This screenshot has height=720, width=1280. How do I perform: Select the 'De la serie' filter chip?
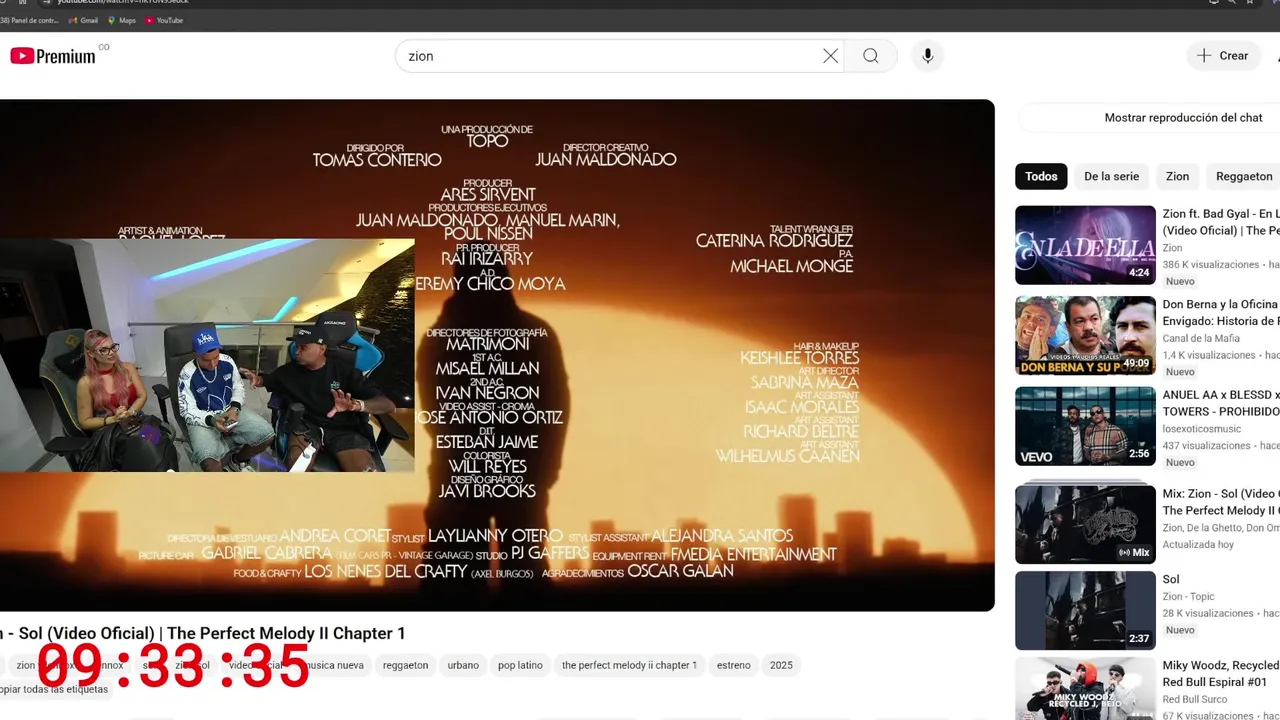[x=1111, y=176]
